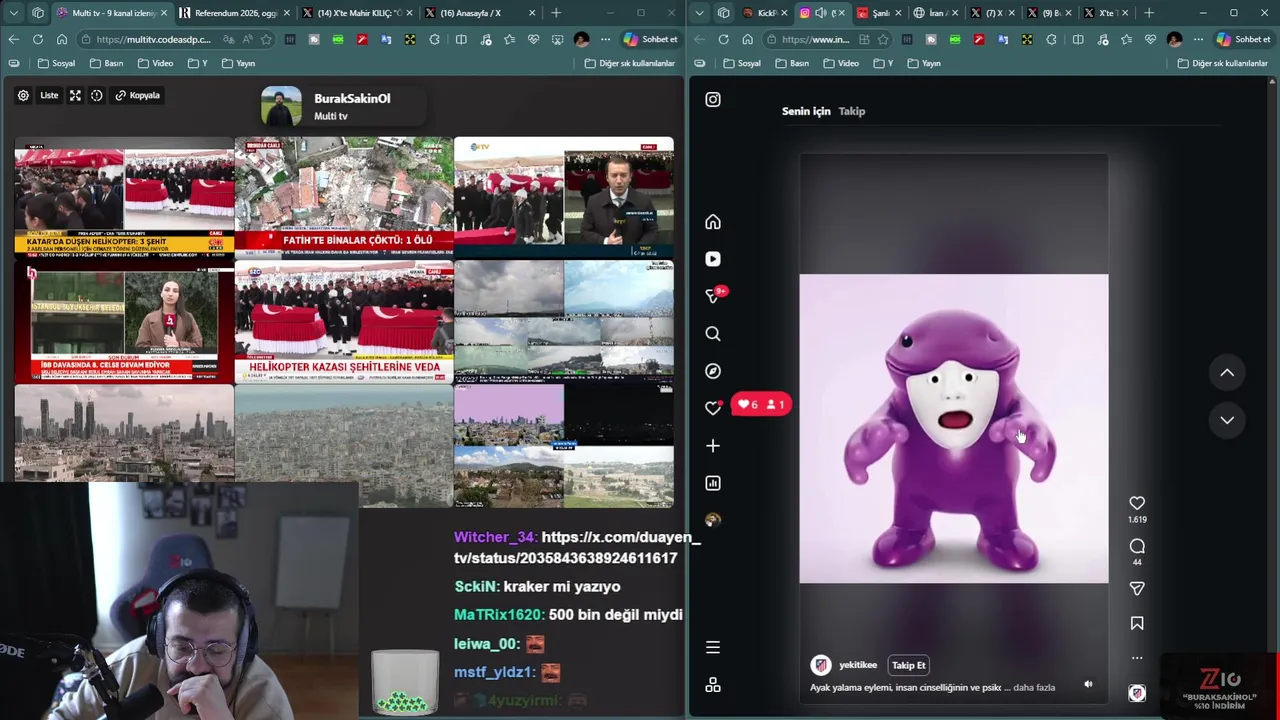Open Instagram explore compass icon
The image size is (1280, 720).
[713, 371]
